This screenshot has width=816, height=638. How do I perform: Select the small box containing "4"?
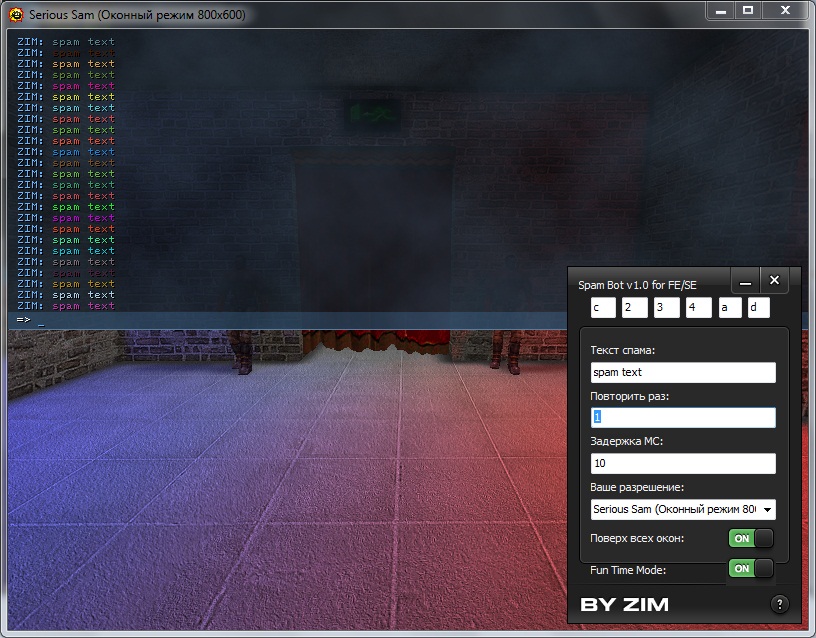click(x=699, y=308)
